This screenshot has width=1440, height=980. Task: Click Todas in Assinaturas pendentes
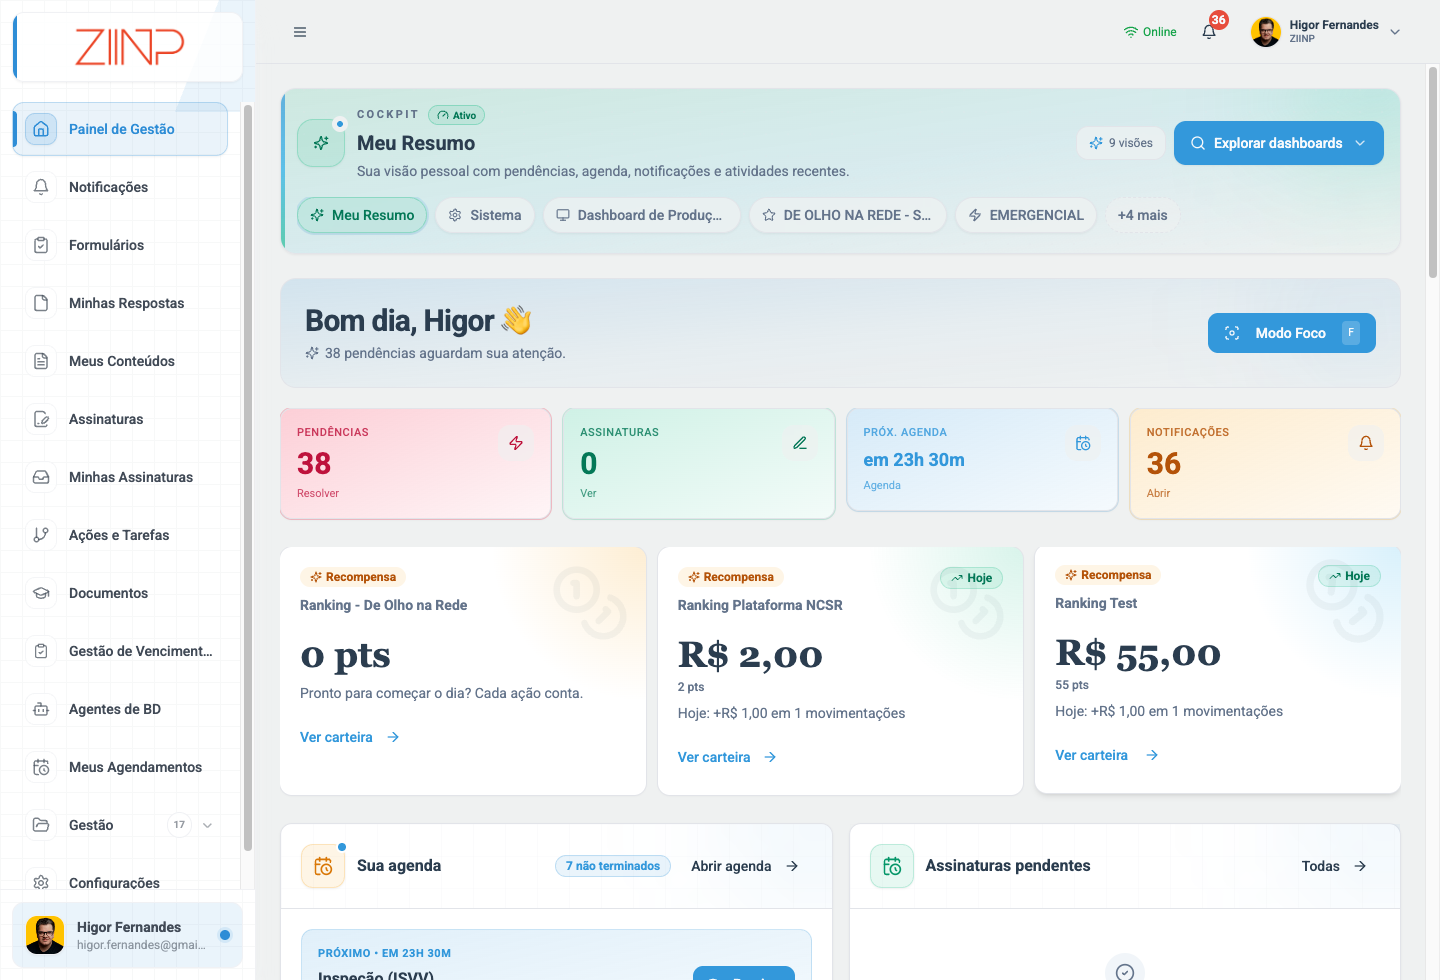click(1334, 866)
